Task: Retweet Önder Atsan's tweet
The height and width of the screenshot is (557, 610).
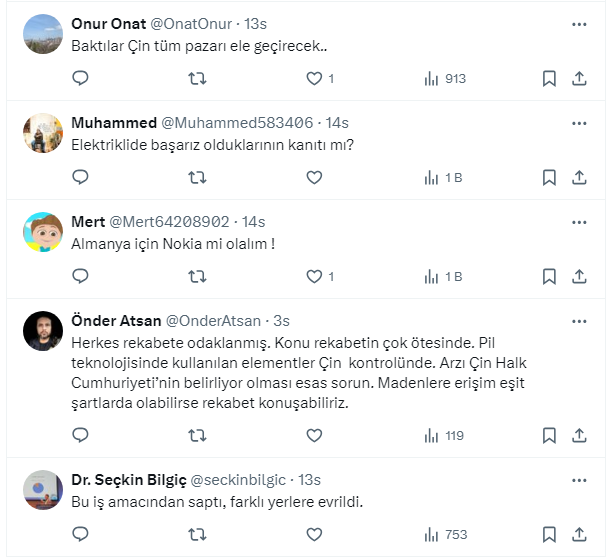Action: [x=198, y=435]
